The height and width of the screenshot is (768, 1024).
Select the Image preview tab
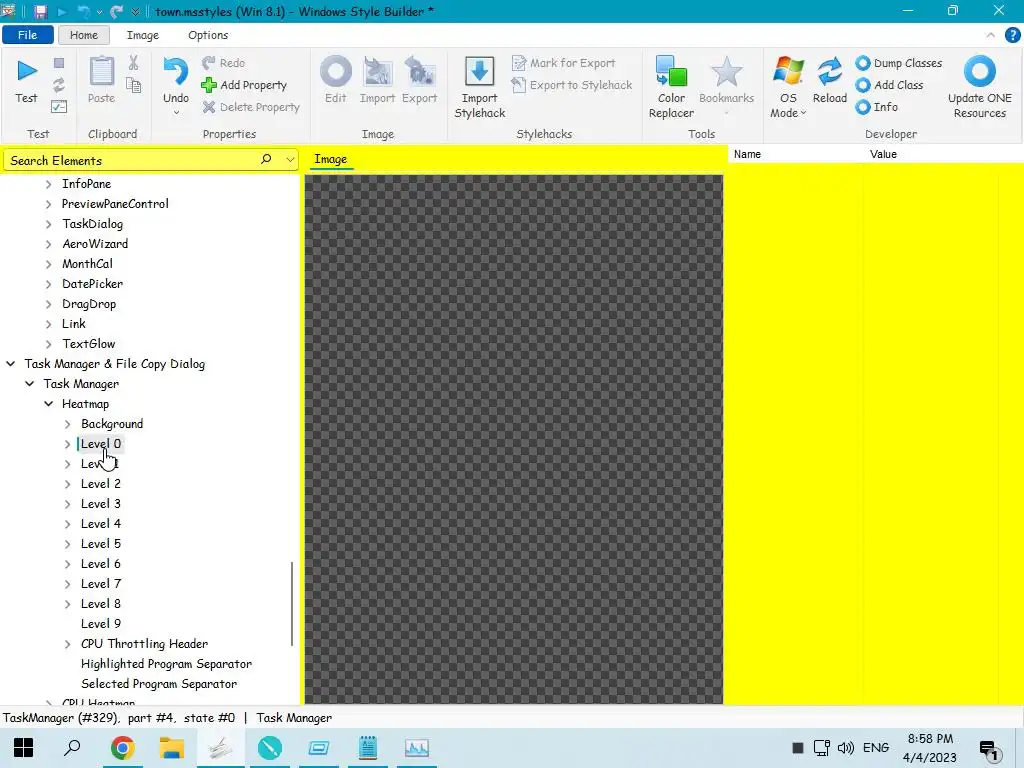tap(330, 159)
